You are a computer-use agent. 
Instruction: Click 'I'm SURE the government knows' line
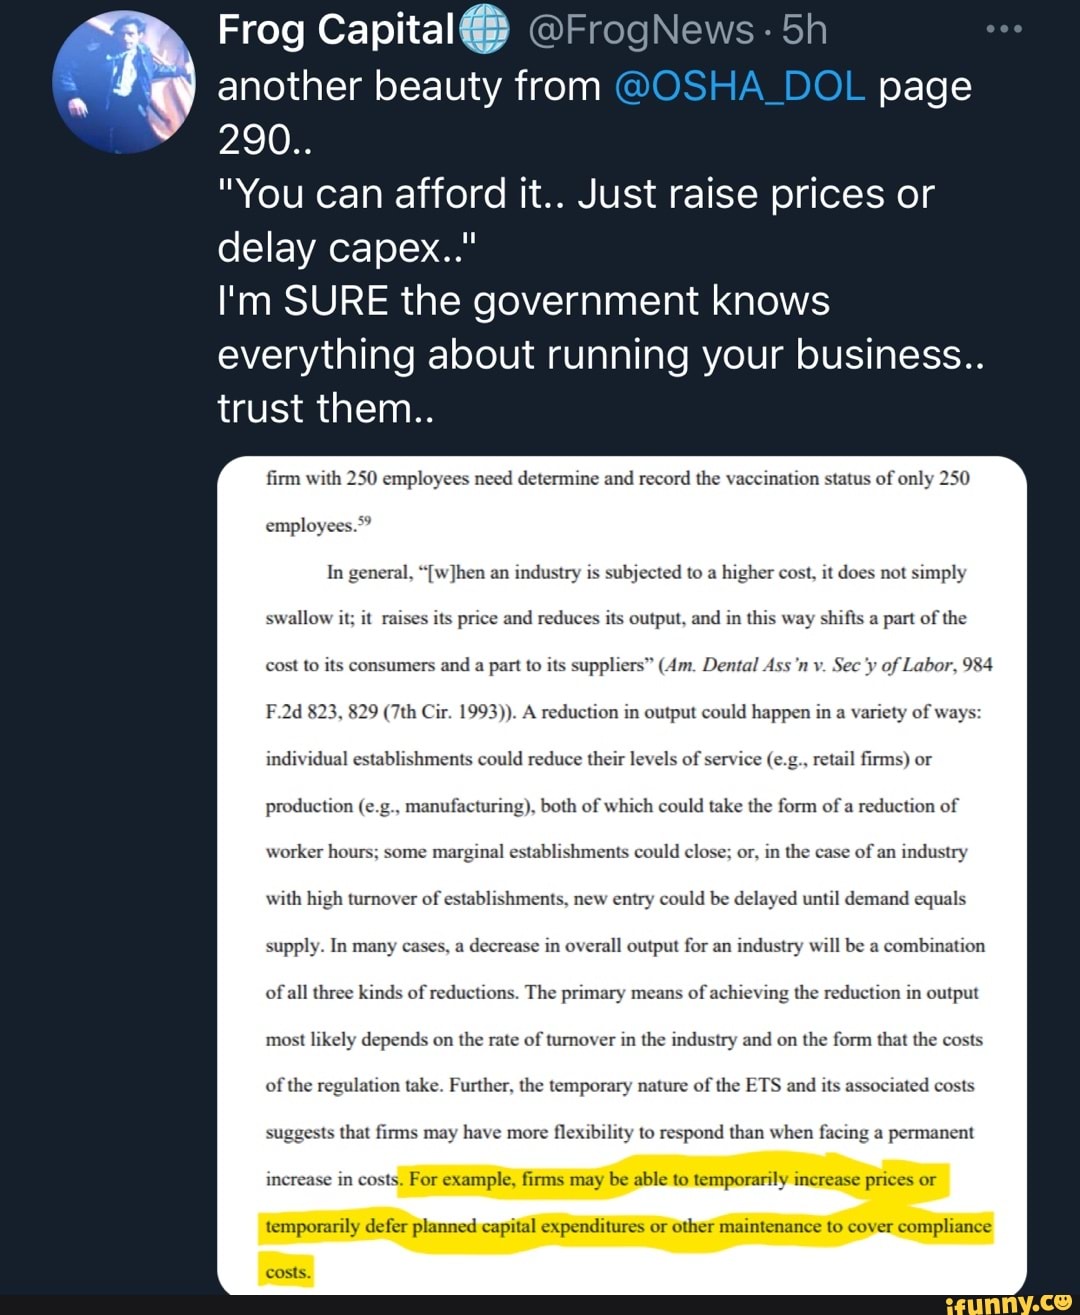tap(523, 301)
